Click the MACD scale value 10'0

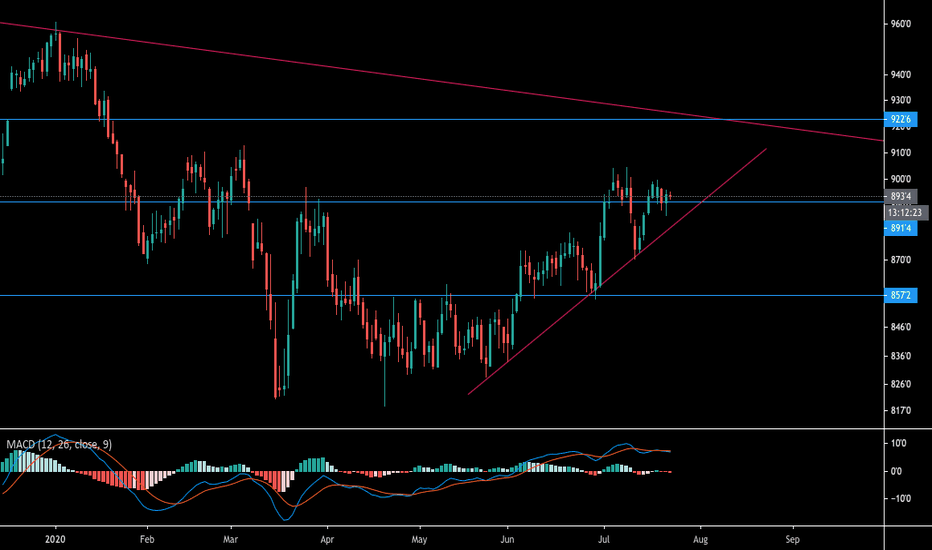pos(898,444)
